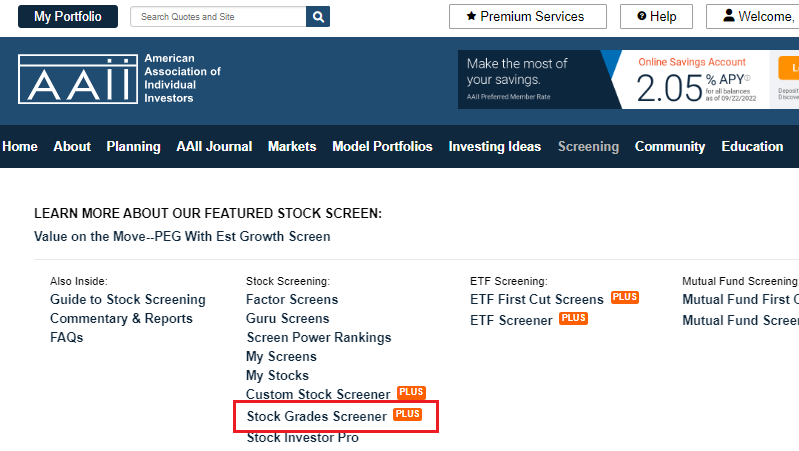The image size is (799, 451).
Task: Open My Portfolio
Action: pos(67,17)
